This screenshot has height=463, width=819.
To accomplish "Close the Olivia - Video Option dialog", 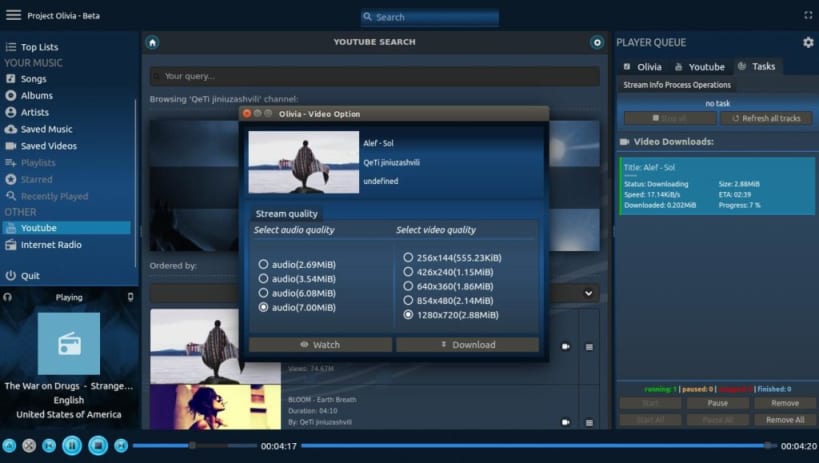I will tap(247, 113).
